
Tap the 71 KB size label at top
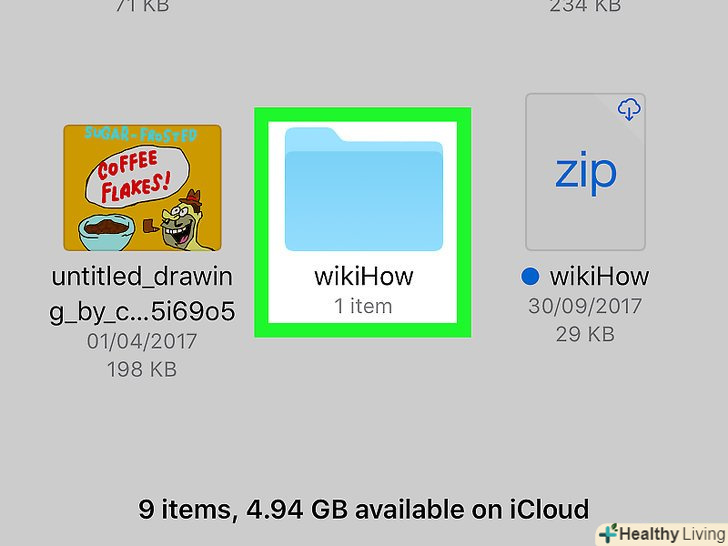142,6
